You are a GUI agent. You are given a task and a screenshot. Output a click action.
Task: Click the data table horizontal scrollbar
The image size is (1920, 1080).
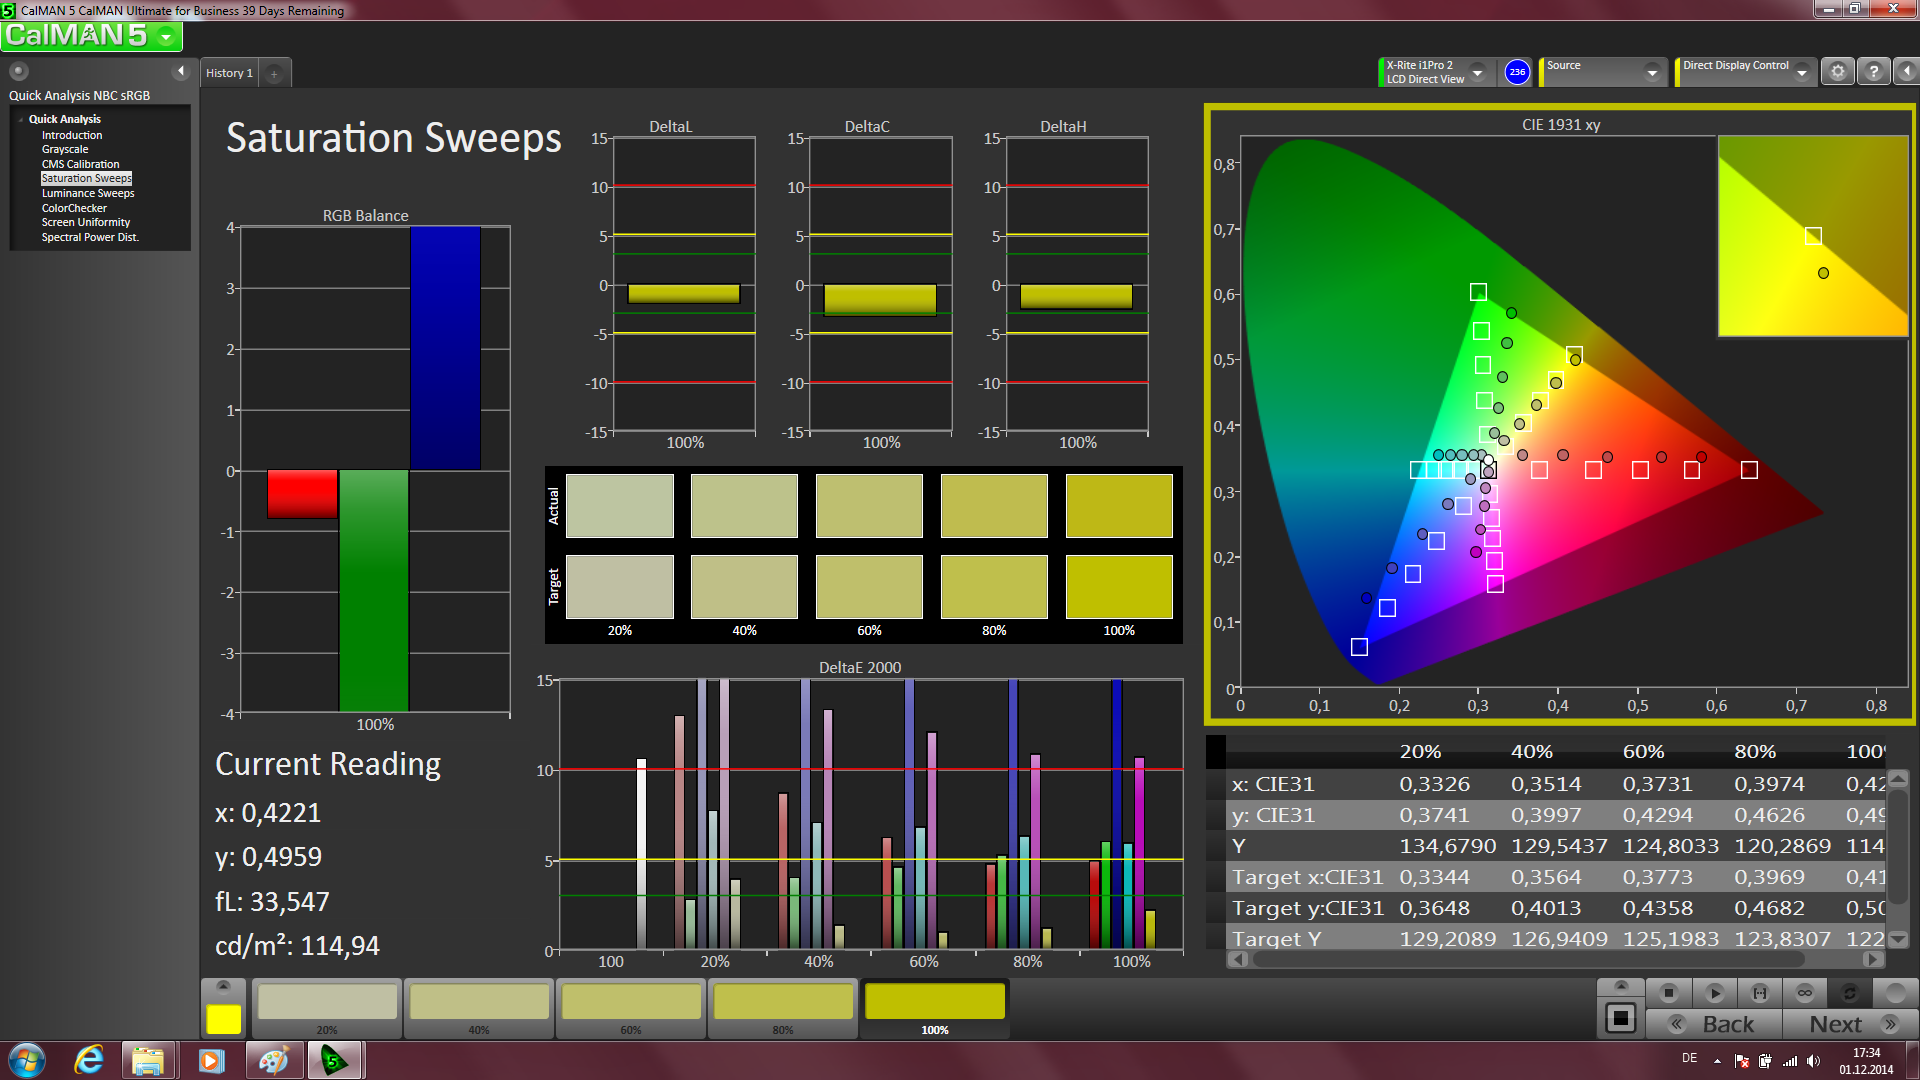(x=1528, y=959)
